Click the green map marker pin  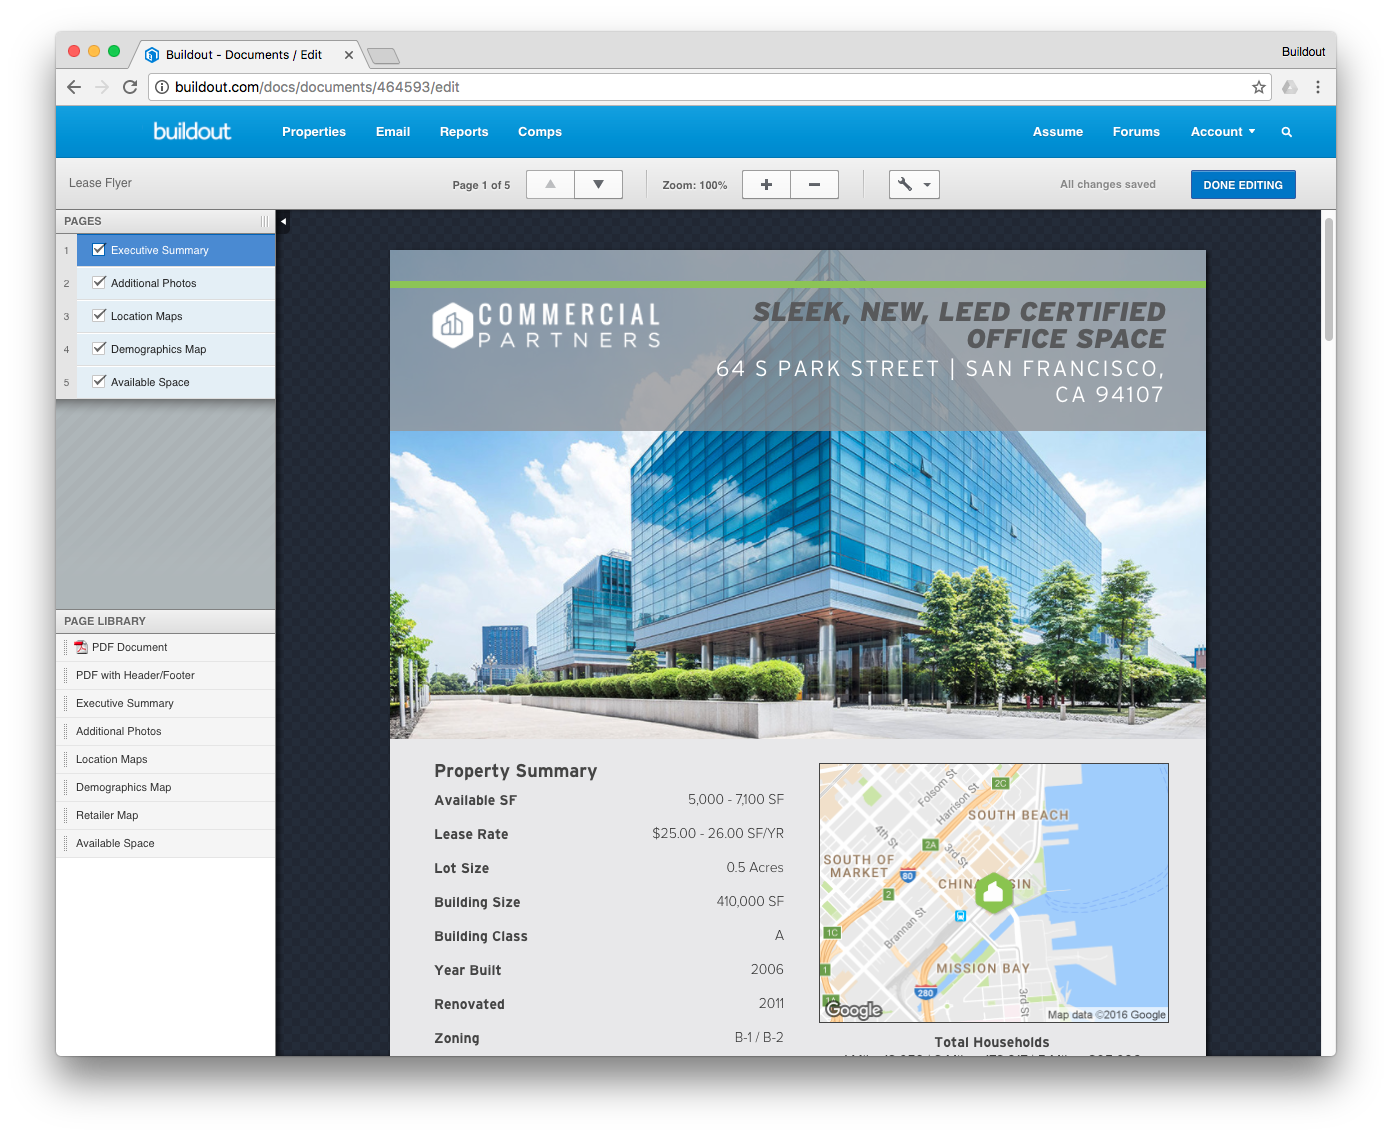(993, 891)
